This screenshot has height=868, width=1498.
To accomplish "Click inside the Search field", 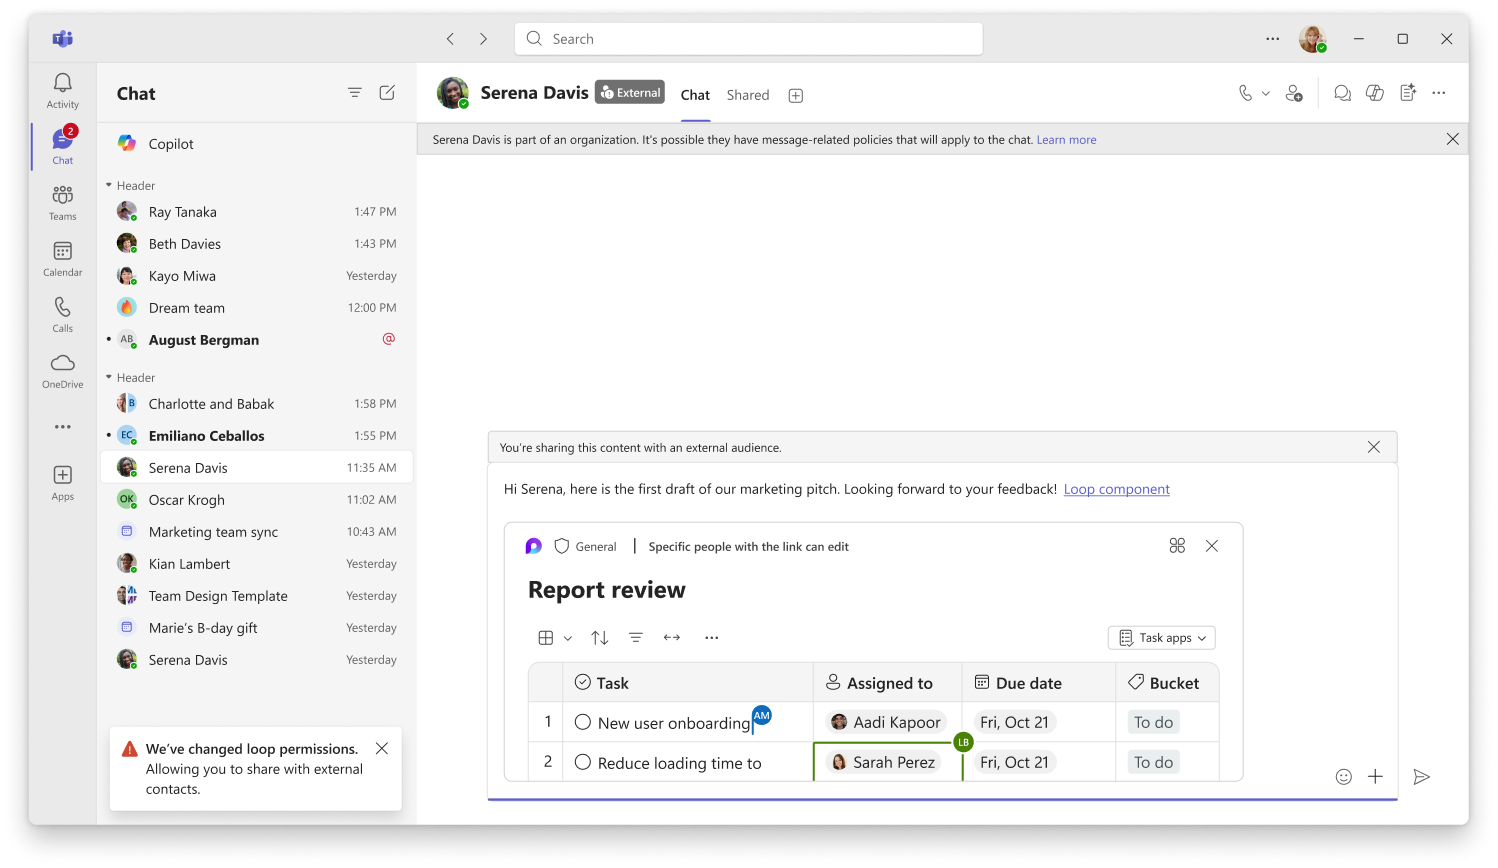I will 748,38.
